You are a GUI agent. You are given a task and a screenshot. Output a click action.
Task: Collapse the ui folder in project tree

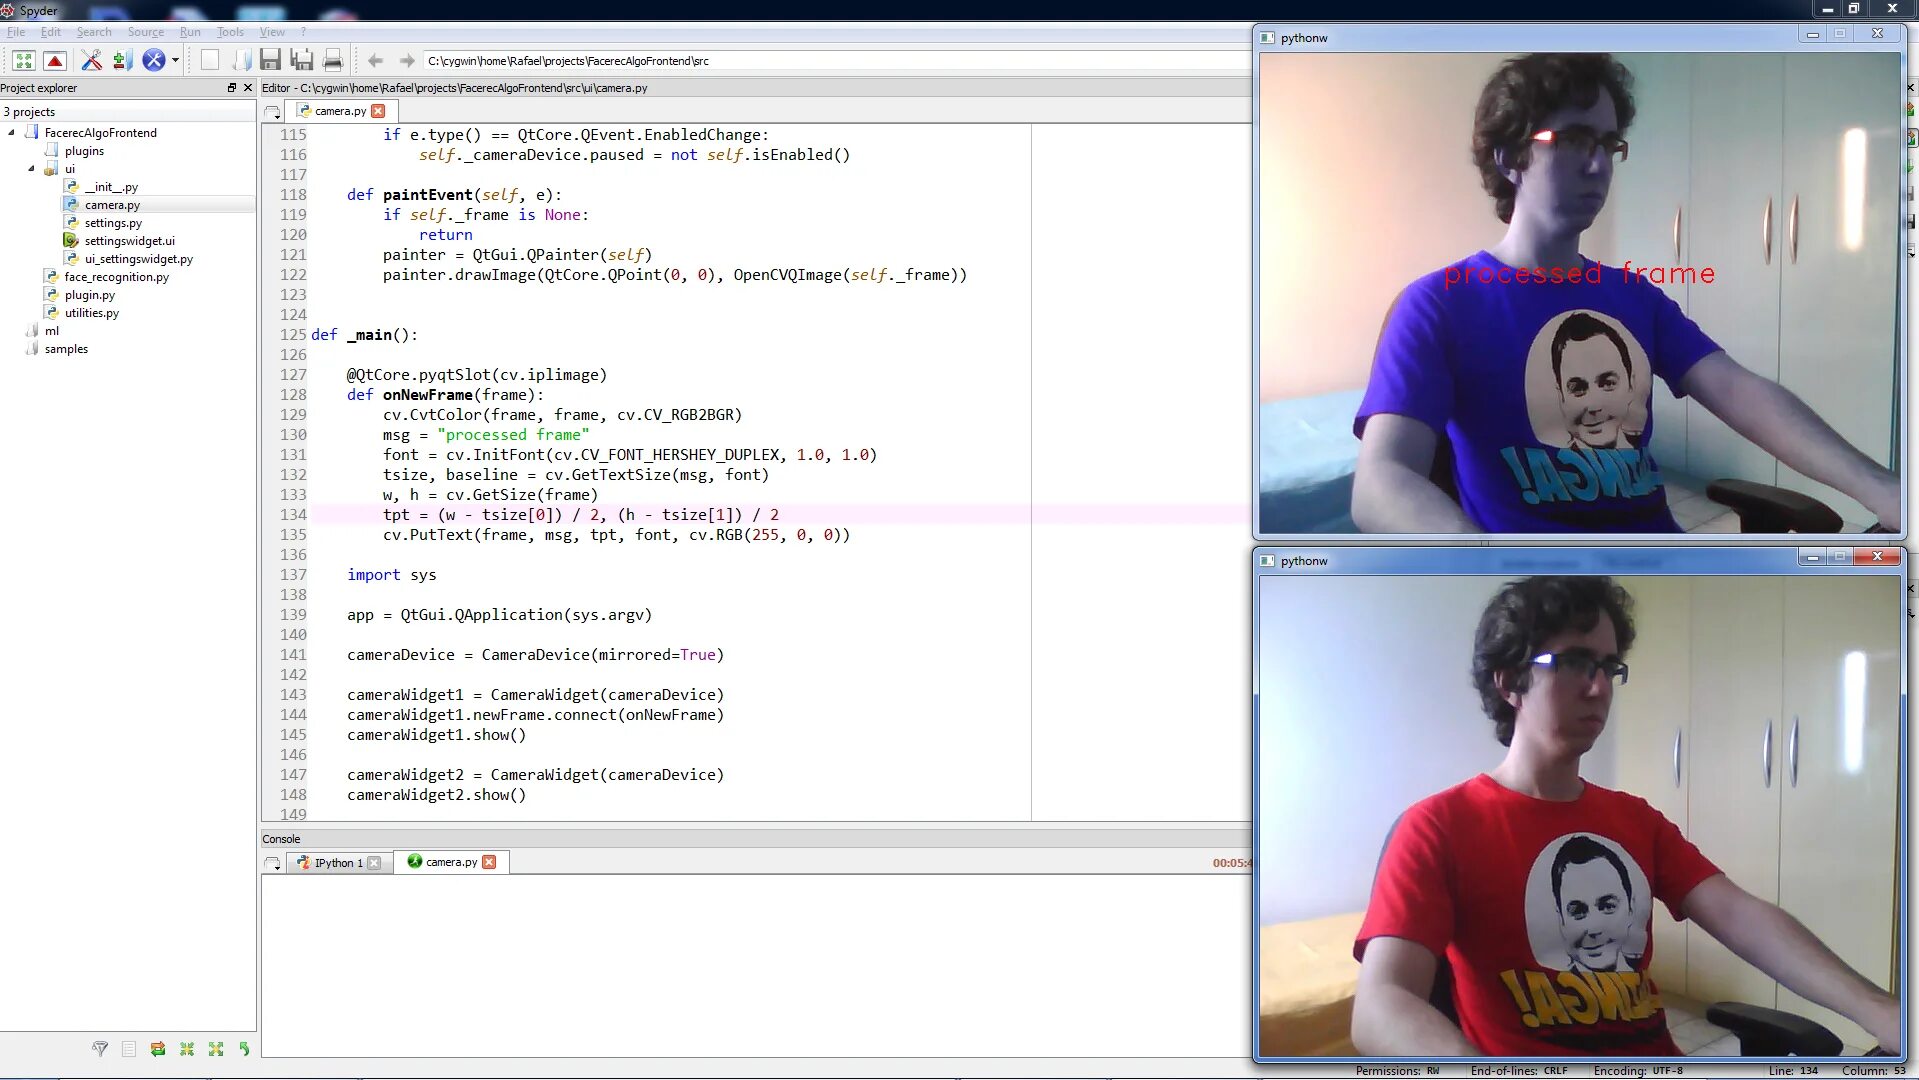[31, 169]
